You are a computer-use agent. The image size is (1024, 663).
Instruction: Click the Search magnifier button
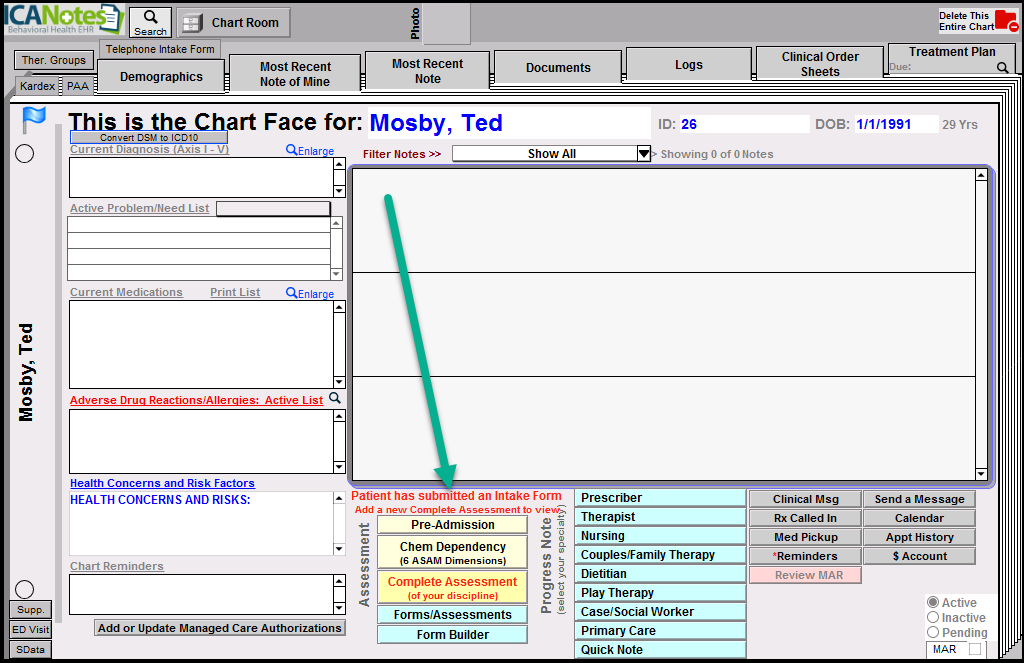click(151, 22)
